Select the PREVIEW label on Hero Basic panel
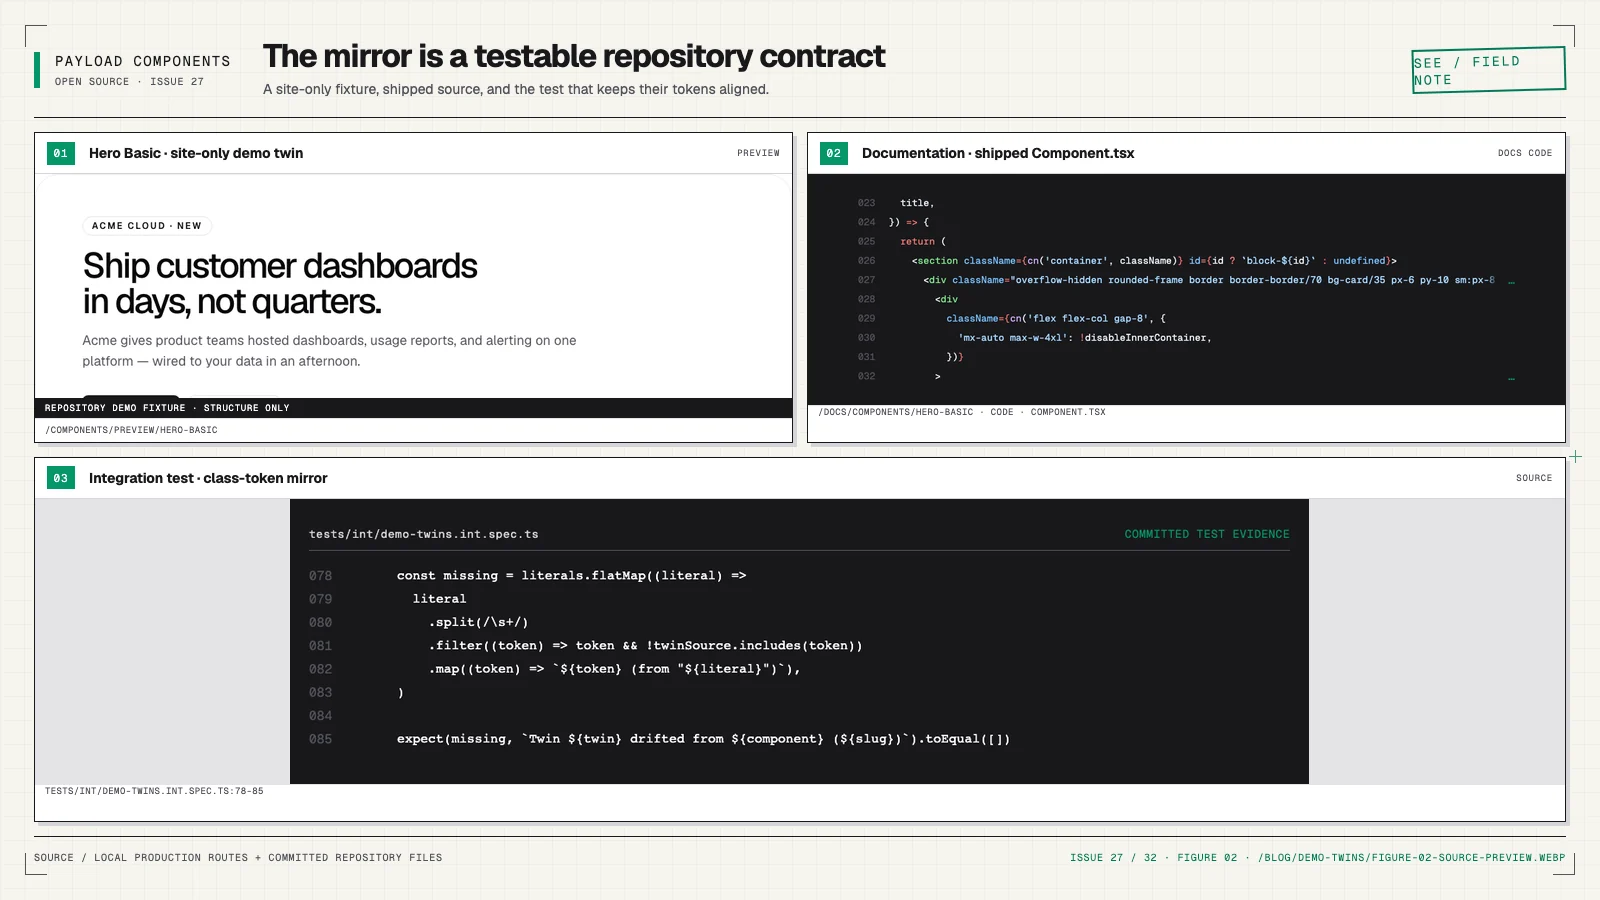The width and height of the screenshot is (1600, 900). pos(758,153)
